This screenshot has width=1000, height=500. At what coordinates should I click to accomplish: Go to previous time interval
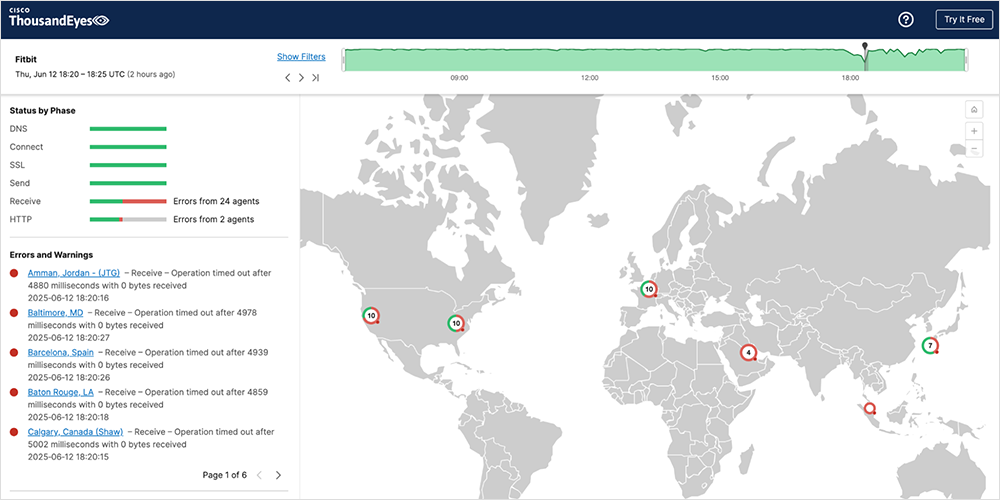288,77
